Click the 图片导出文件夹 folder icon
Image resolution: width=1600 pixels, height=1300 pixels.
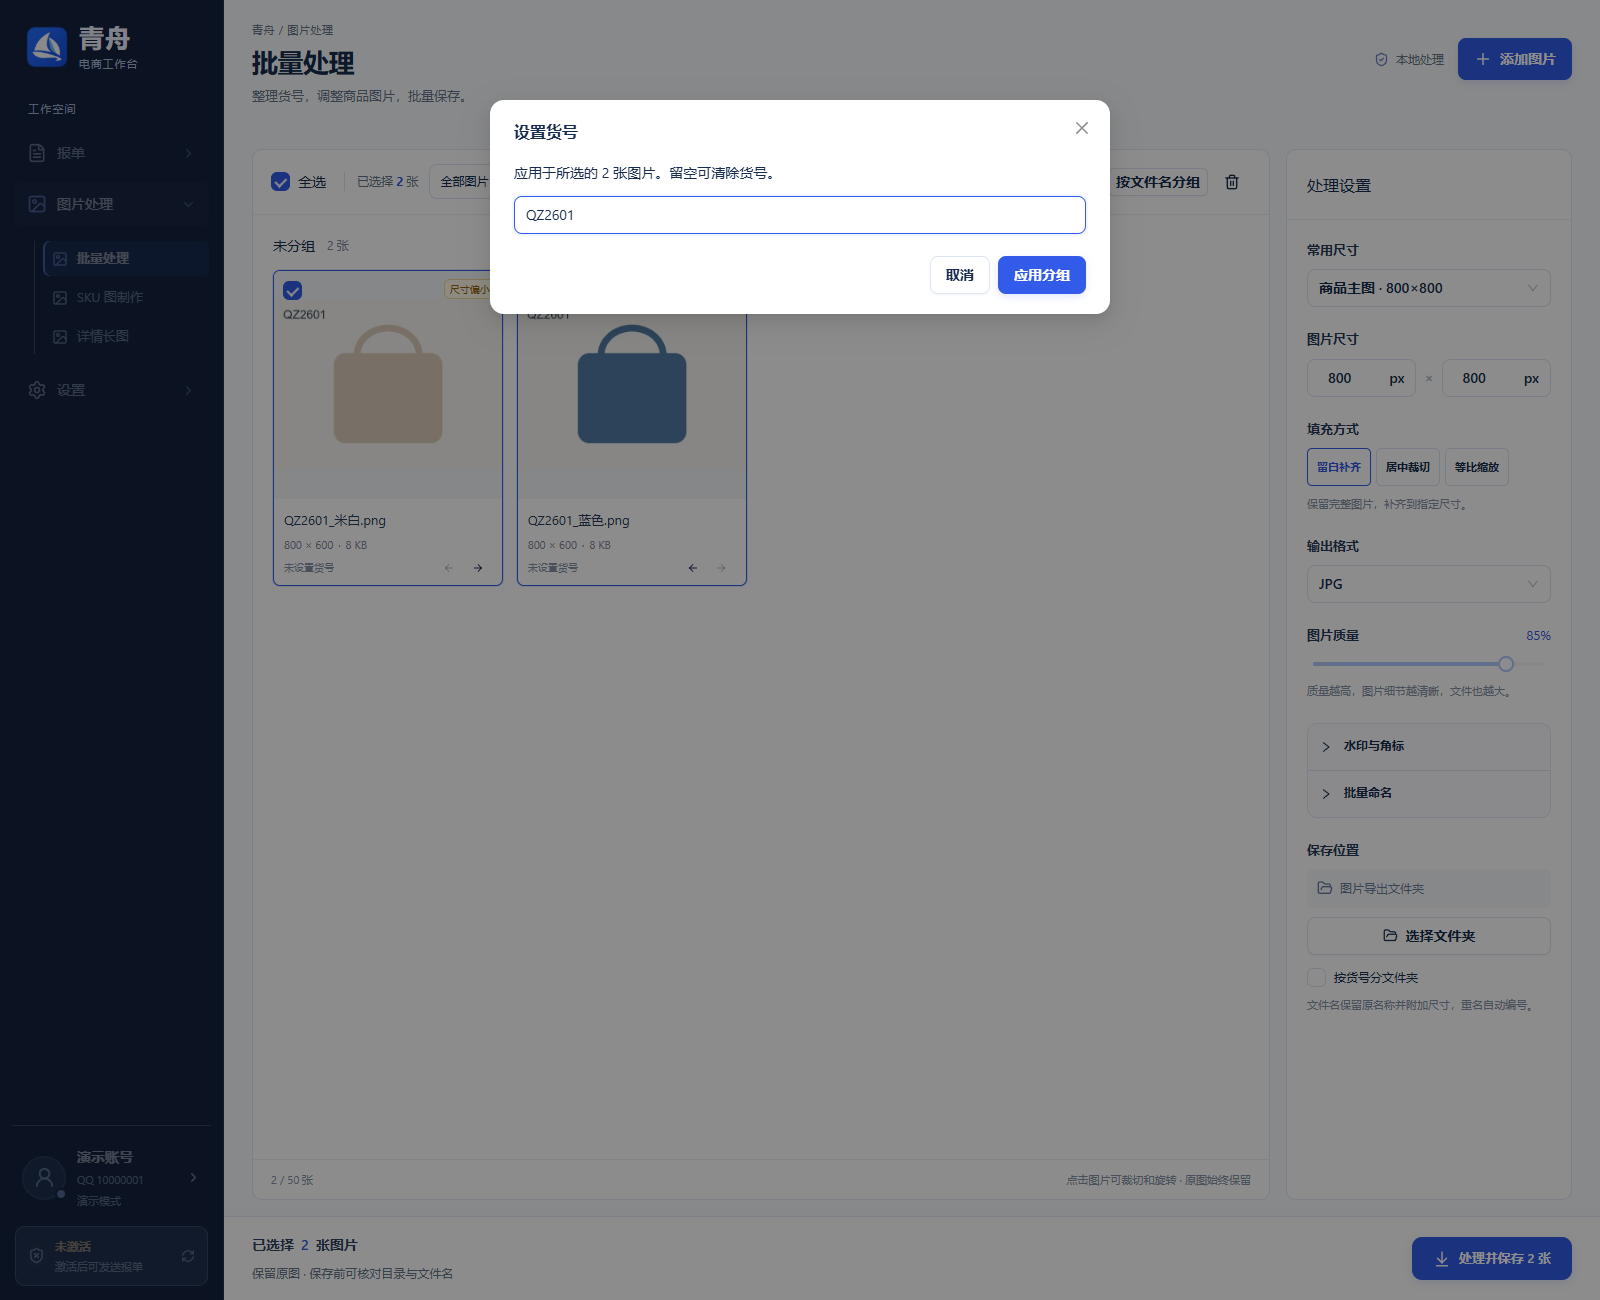(x=1324, y=888)
